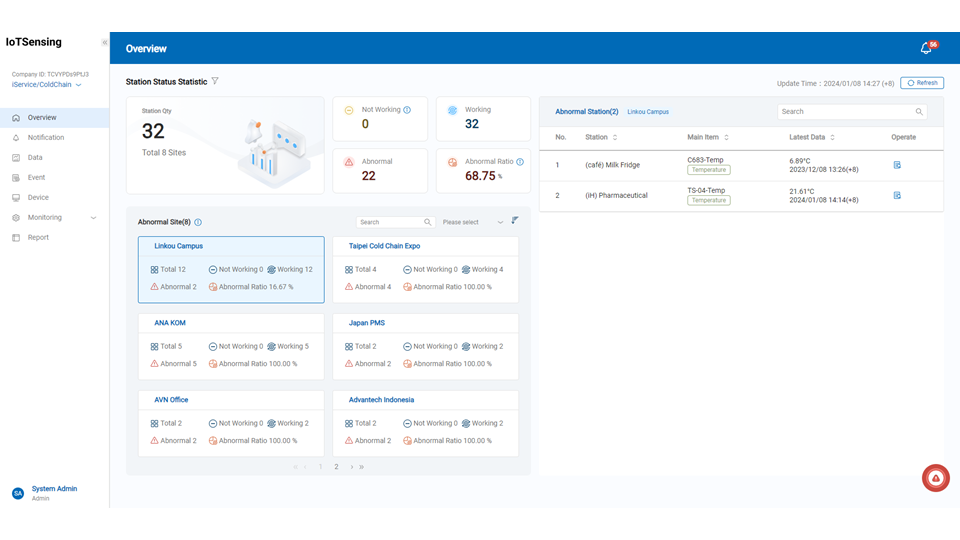This screenshot has width=960, height=540.
Task: Click the red floating alarm button
Action: [935, 478]
